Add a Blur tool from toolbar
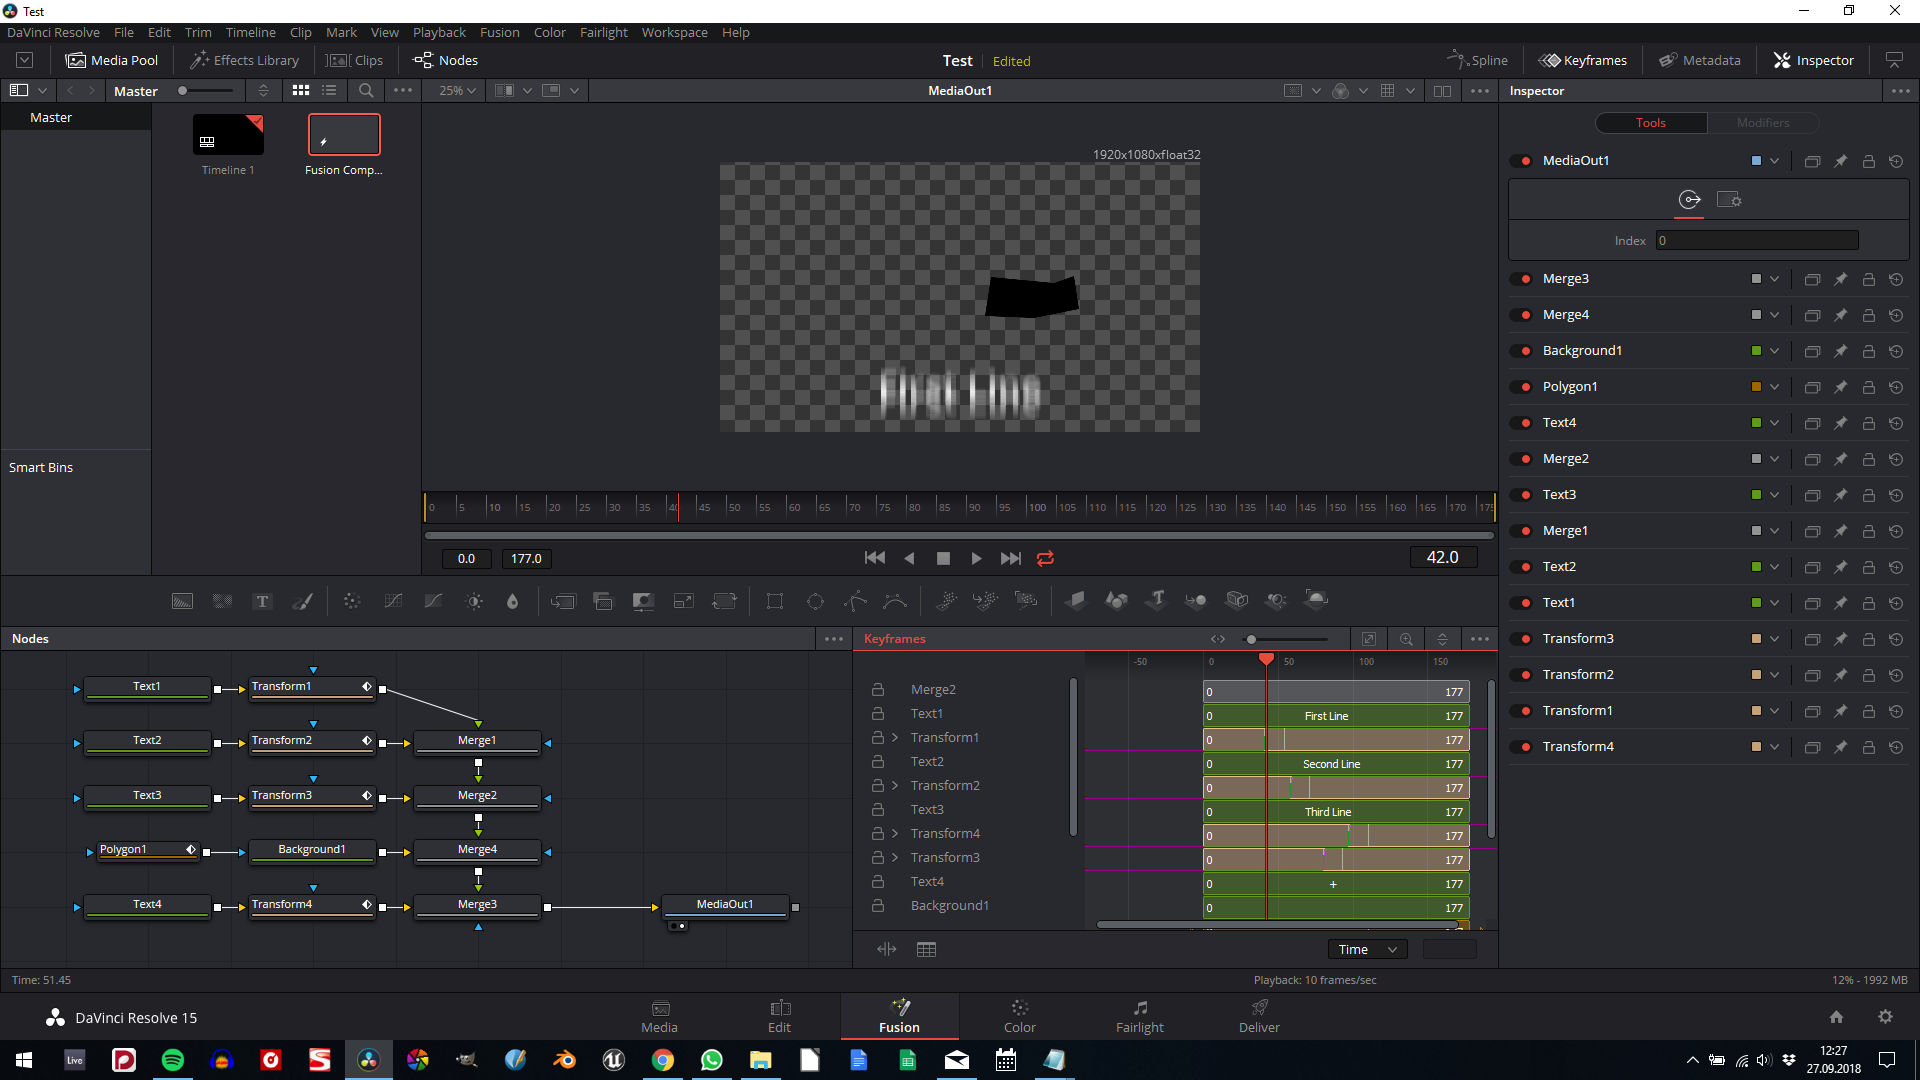 (513, 601)
